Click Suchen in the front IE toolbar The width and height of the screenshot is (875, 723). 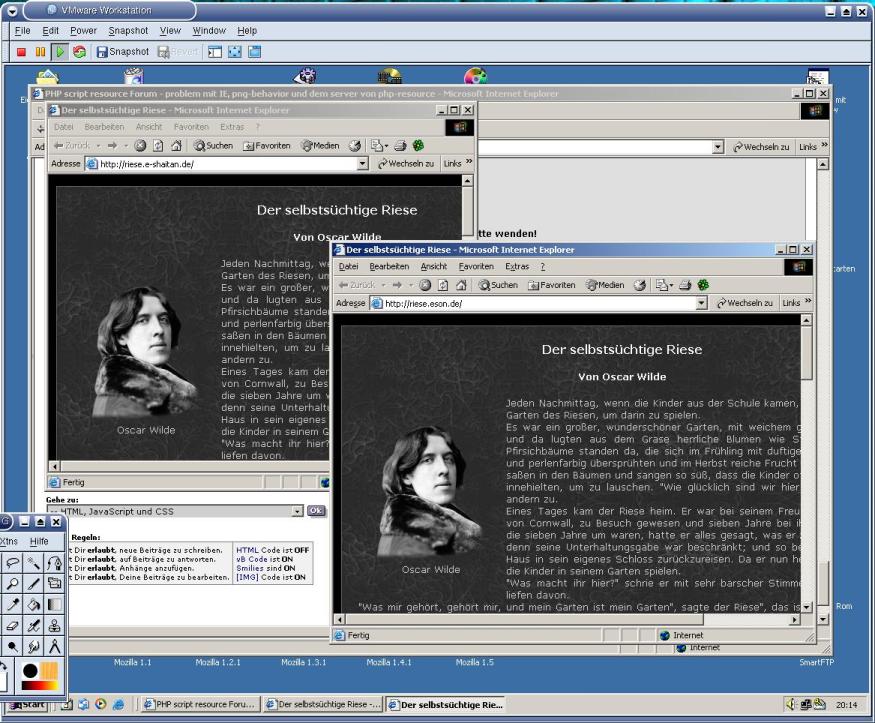click(x=497, y=285)
